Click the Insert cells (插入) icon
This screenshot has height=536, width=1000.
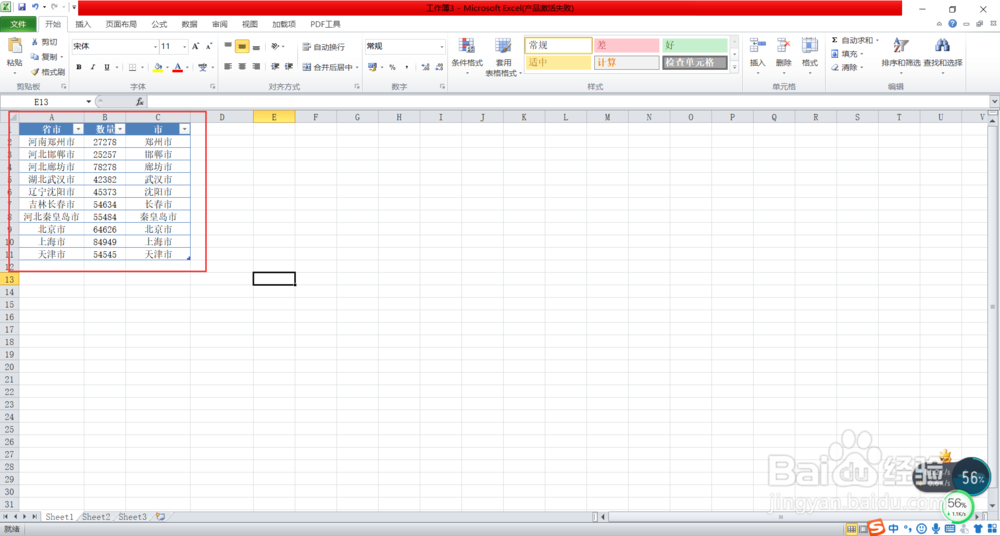pyautogui.click(x=758, y=47)
